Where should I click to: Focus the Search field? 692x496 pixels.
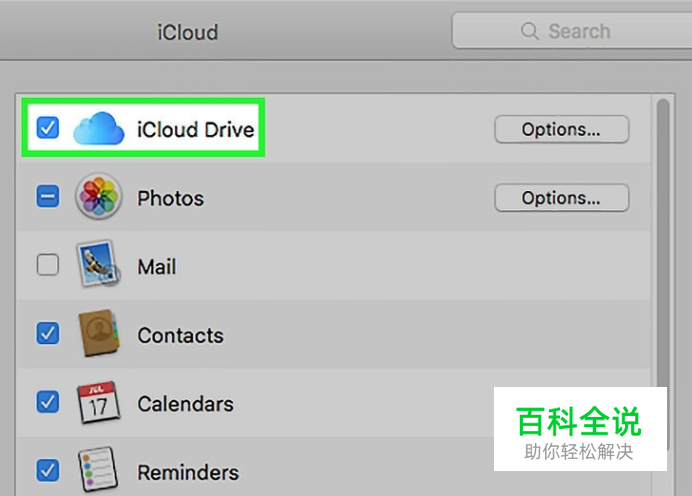572,31
